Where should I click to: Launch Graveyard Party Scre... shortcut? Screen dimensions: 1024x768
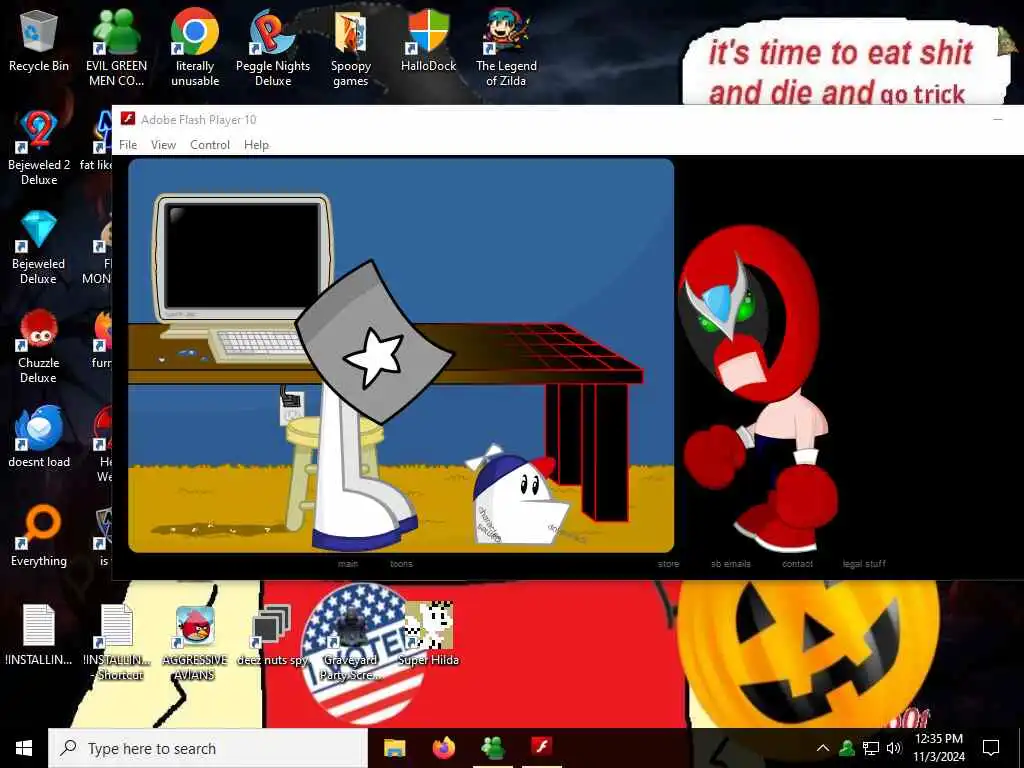coord(351,643)
